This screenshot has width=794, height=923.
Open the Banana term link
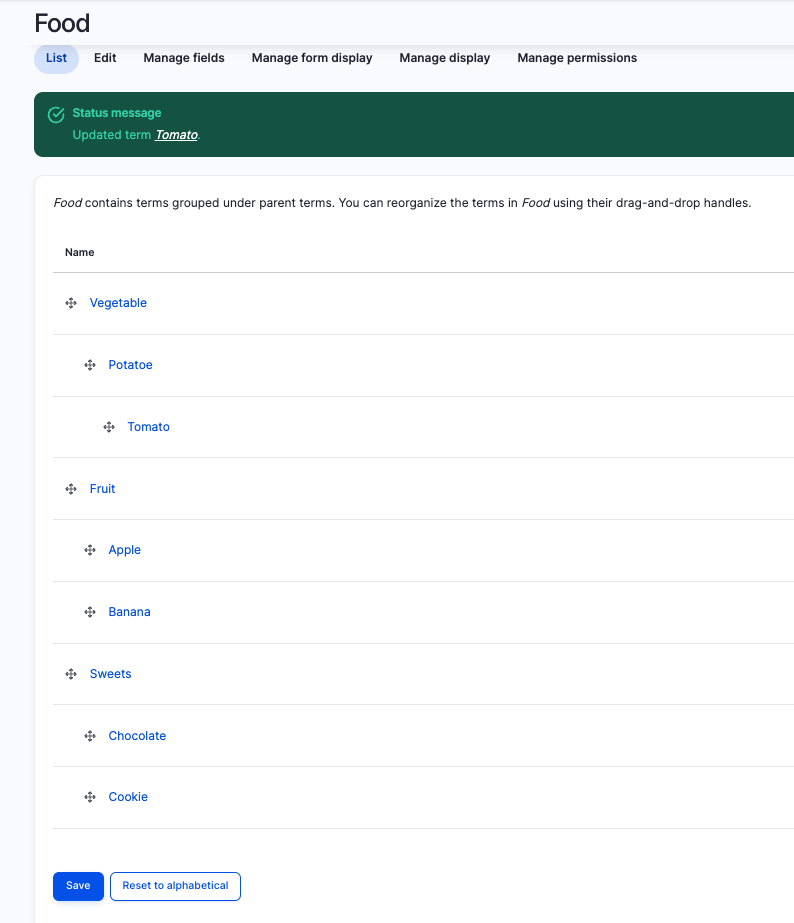click(129, 612)
